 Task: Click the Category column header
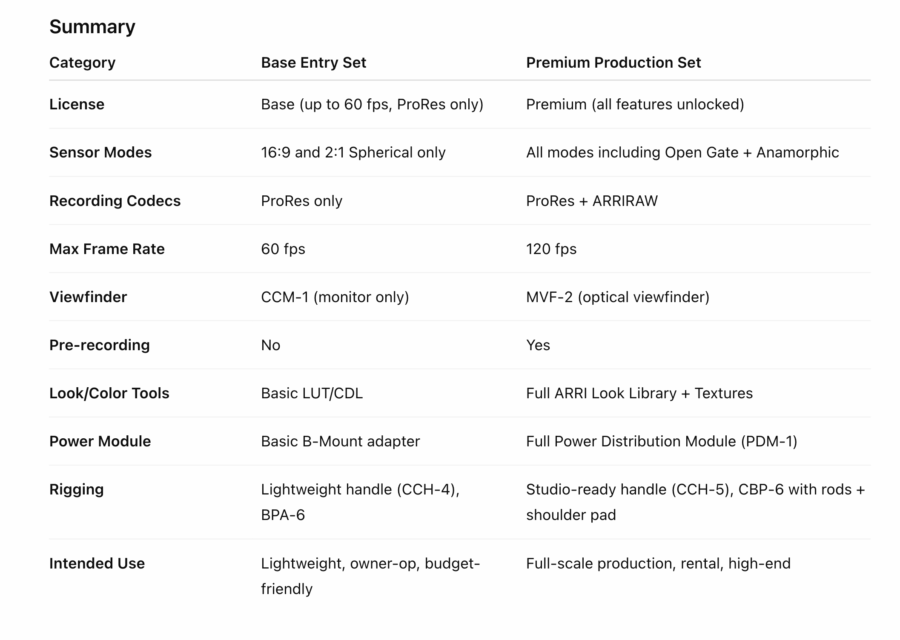point(82,62)
